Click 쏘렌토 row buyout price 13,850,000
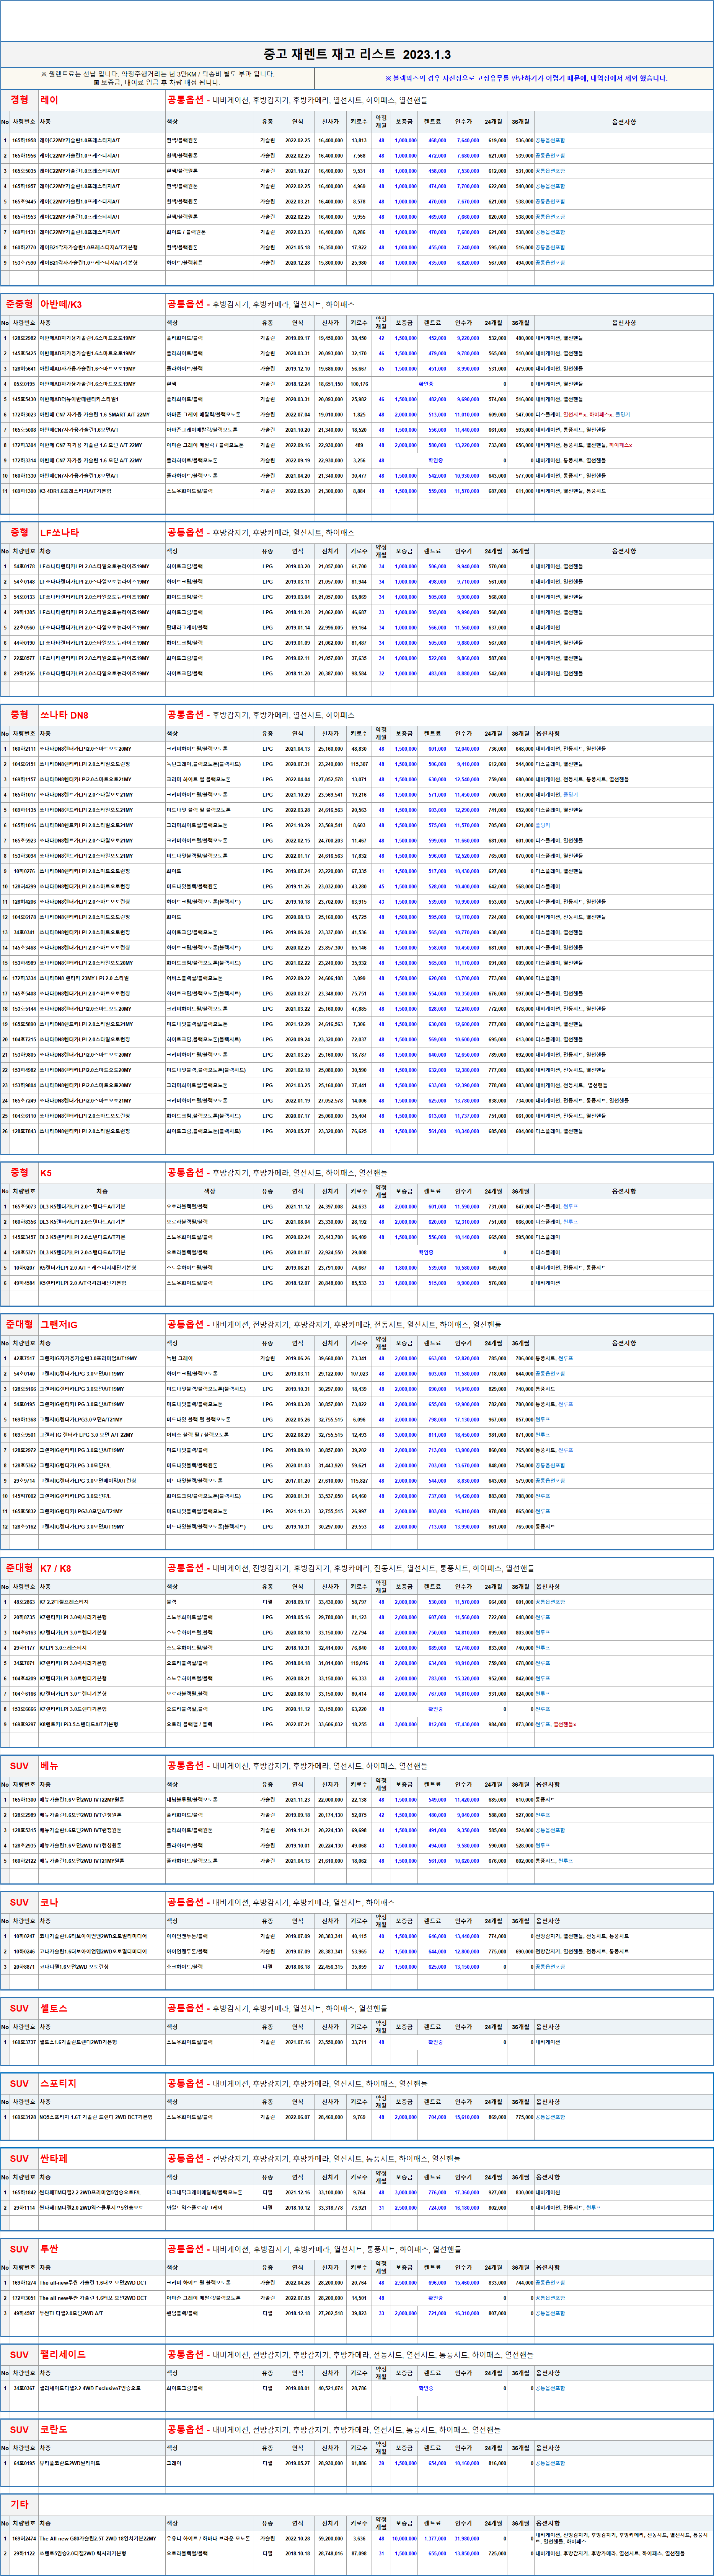The image size is (714, 2576). coord(467,2554)
